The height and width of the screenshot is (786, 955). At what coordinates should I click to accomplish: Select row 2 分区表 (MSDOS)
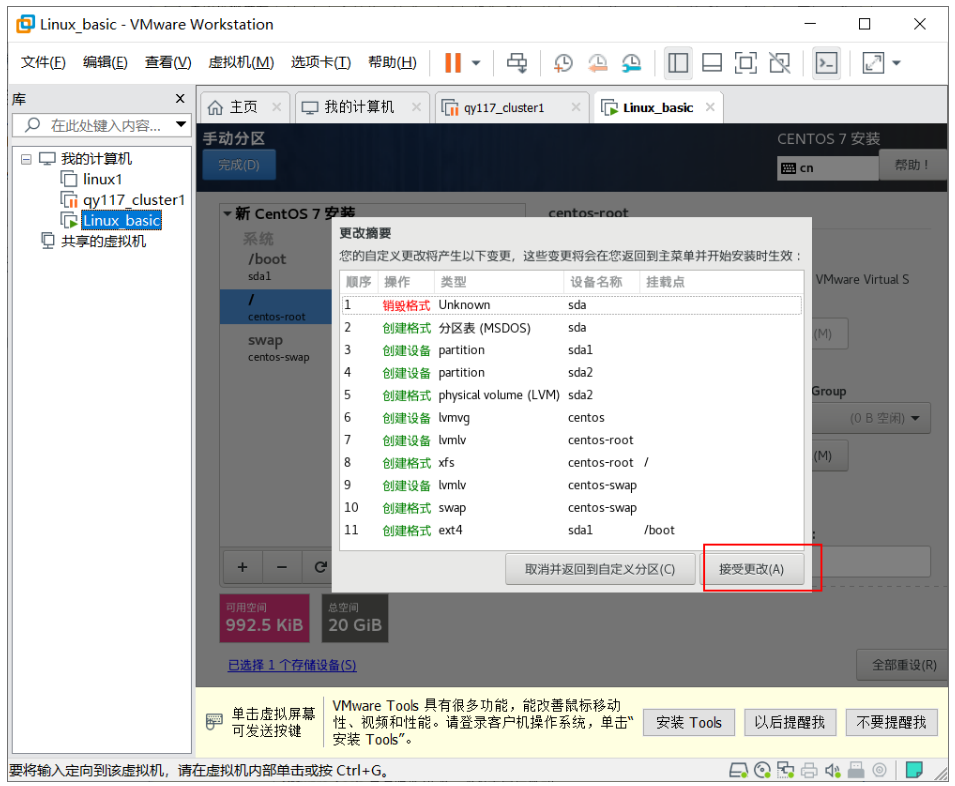click(571, 328)
